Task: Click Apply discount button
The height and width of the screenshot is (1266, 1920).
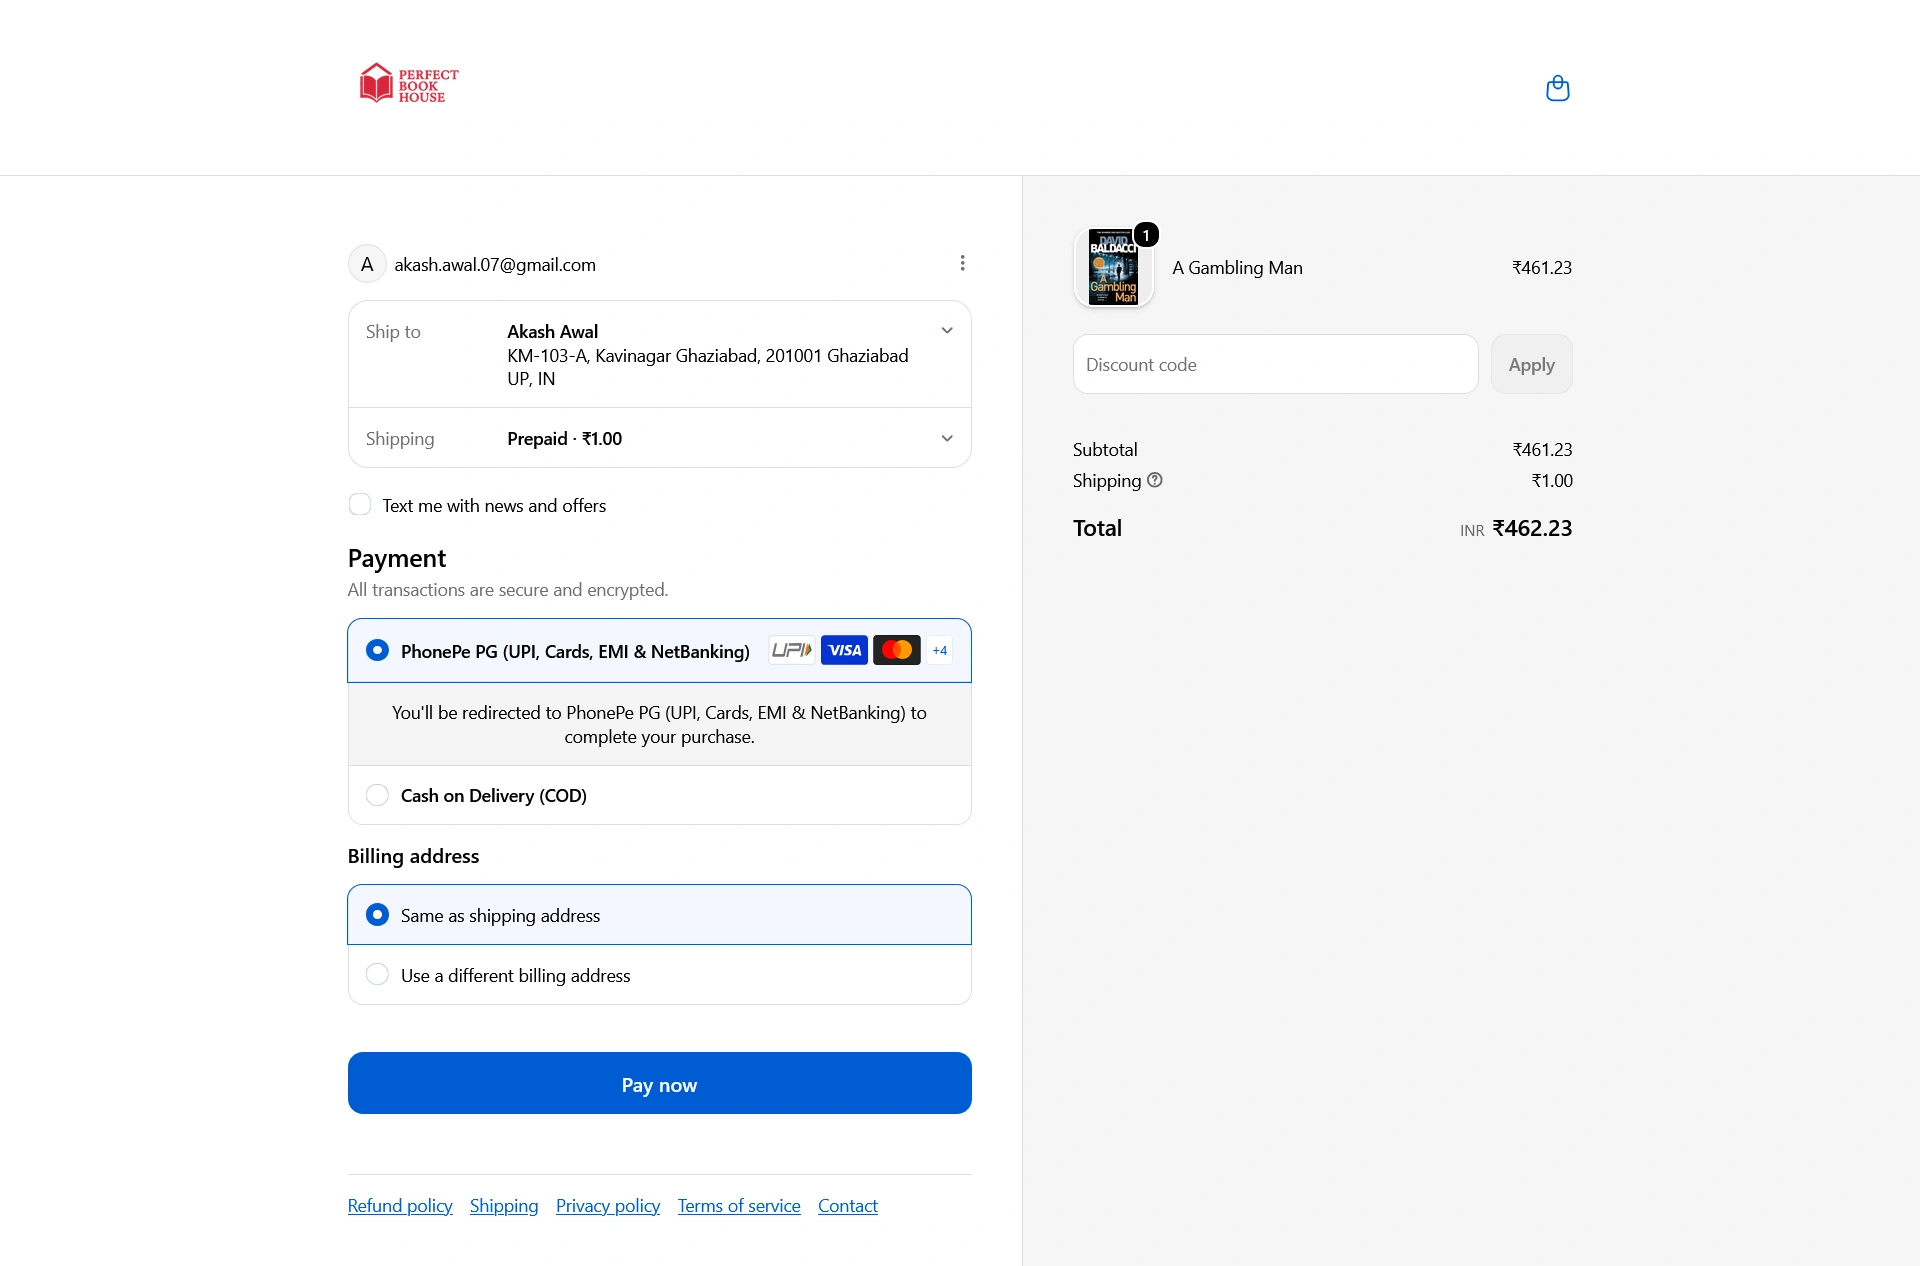Action: 1531,364
